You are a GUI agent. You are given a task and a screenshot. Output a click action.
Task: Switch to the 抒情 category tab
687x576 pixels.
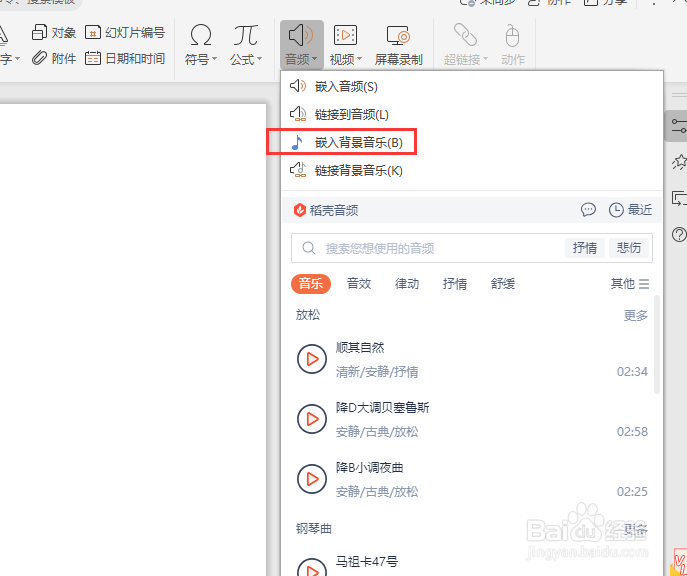[x=455, y=283]
